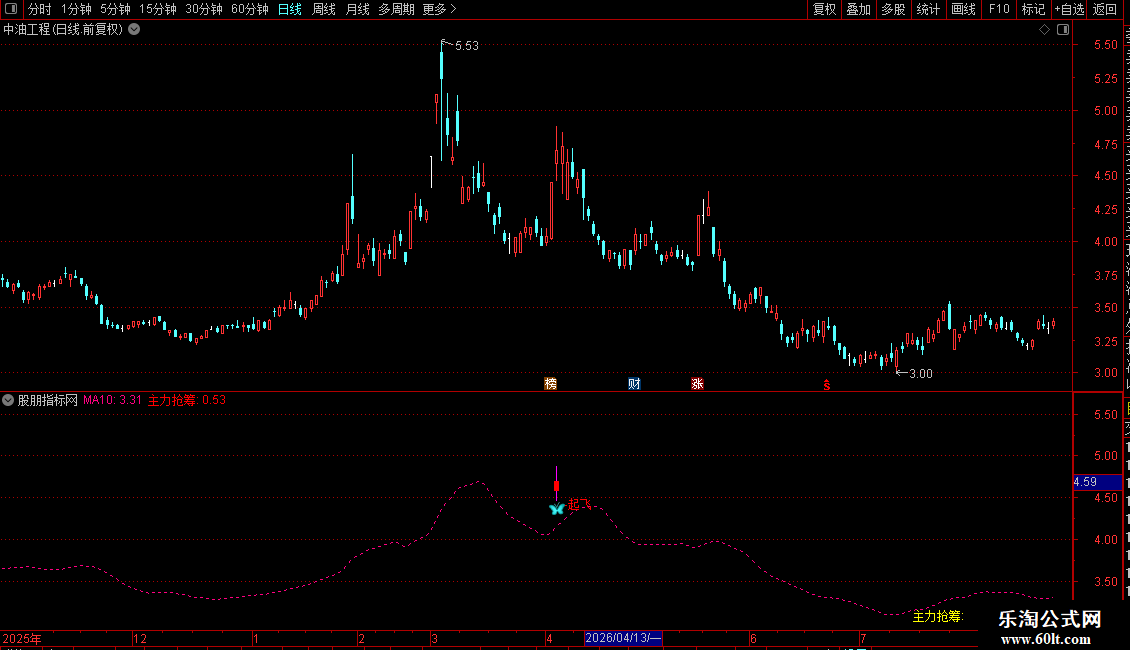Click the yellow 主力抢筹 label in indicator pane
The height and width of the screenshot is (650, 1130).
pyautogui.click(x=938, y=617)
